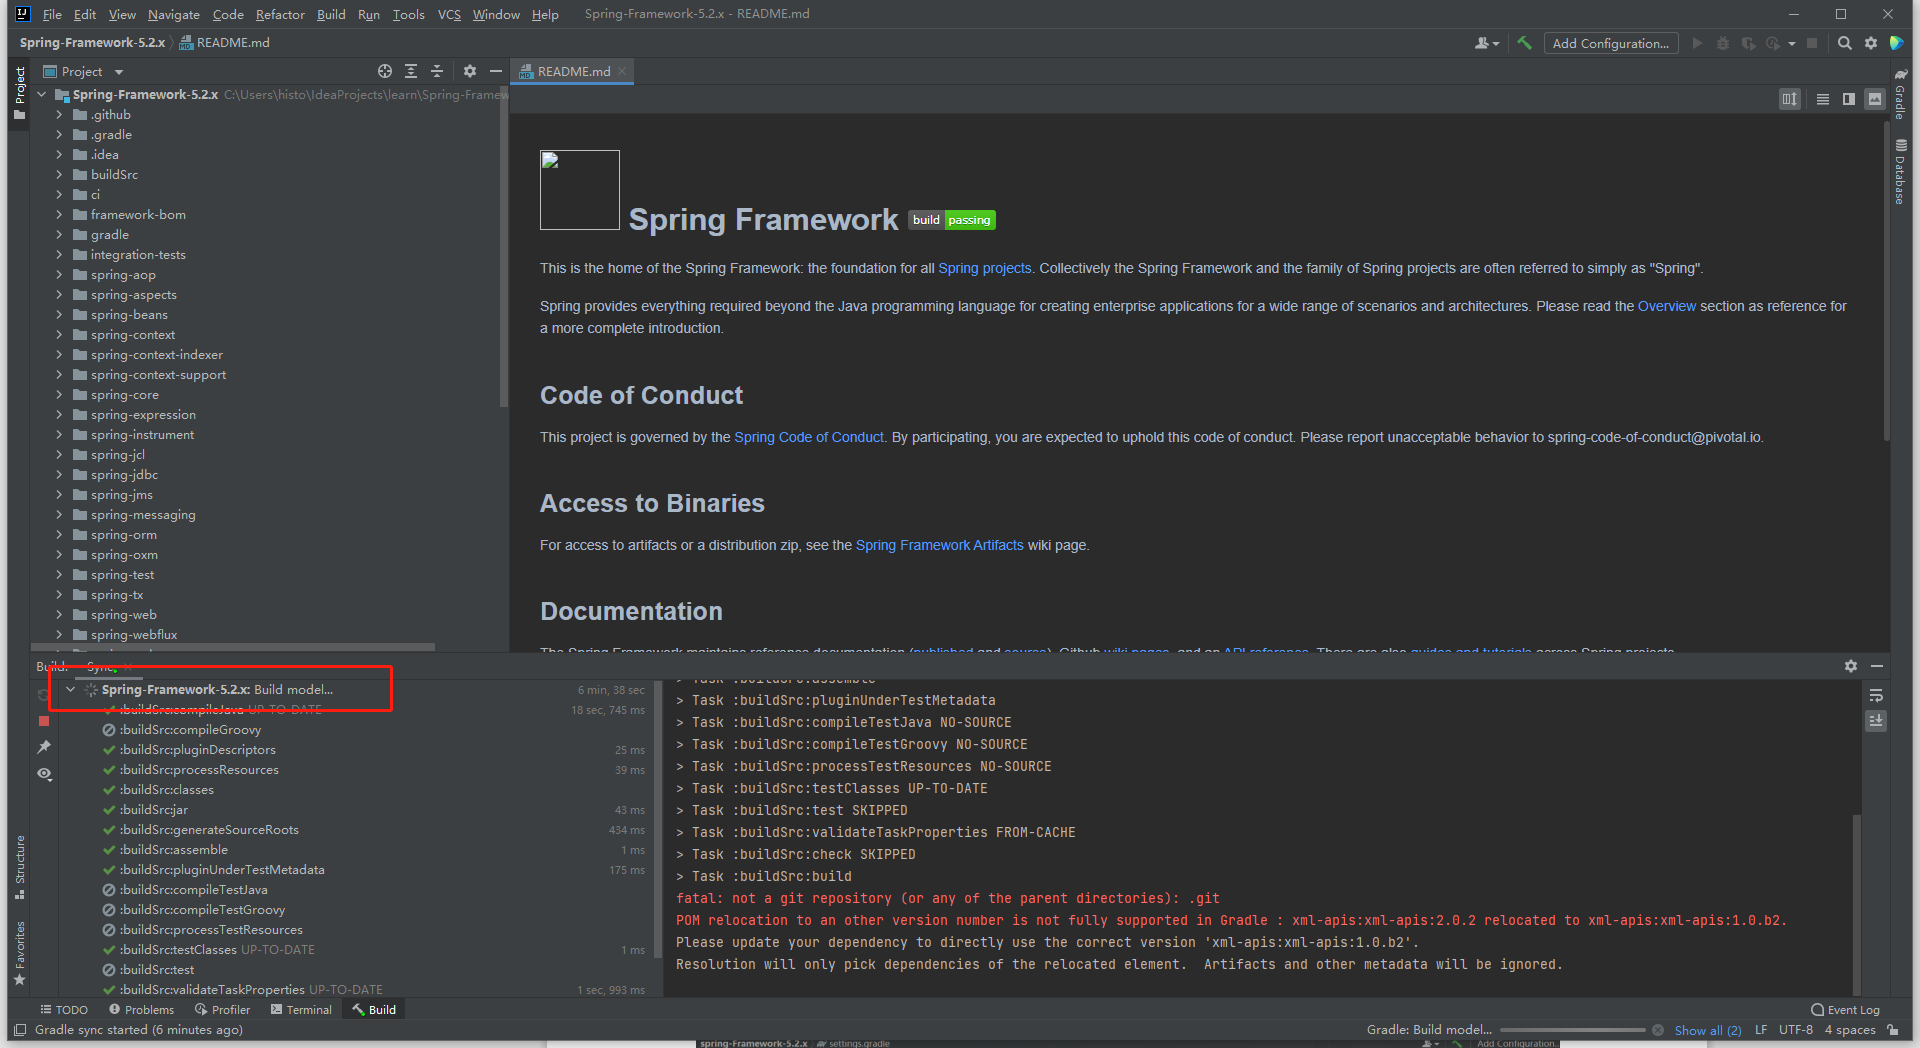Screen dimensions: 1920x1048
Task: Open the eye view filter in Build panel
Action: [44, 774]
